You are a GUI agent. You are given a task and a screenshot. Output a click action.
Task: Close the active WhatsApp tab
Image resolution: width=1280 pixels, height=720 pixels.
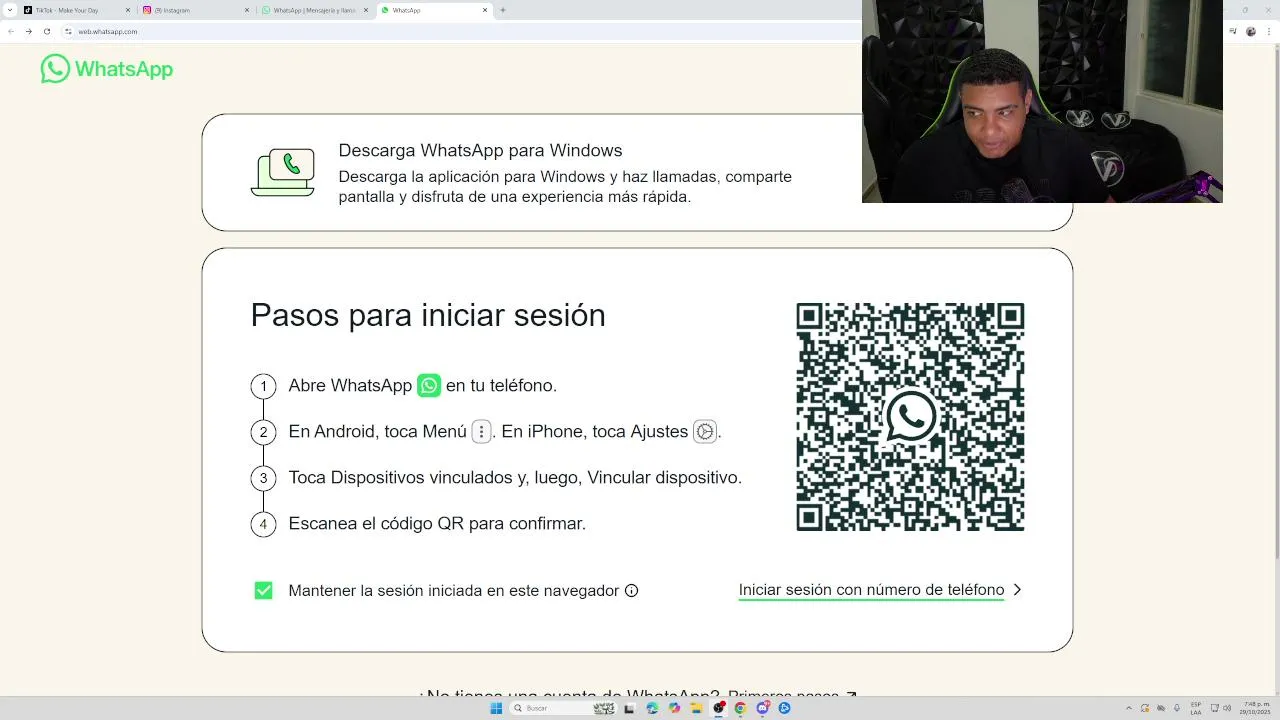click(485, 10)
